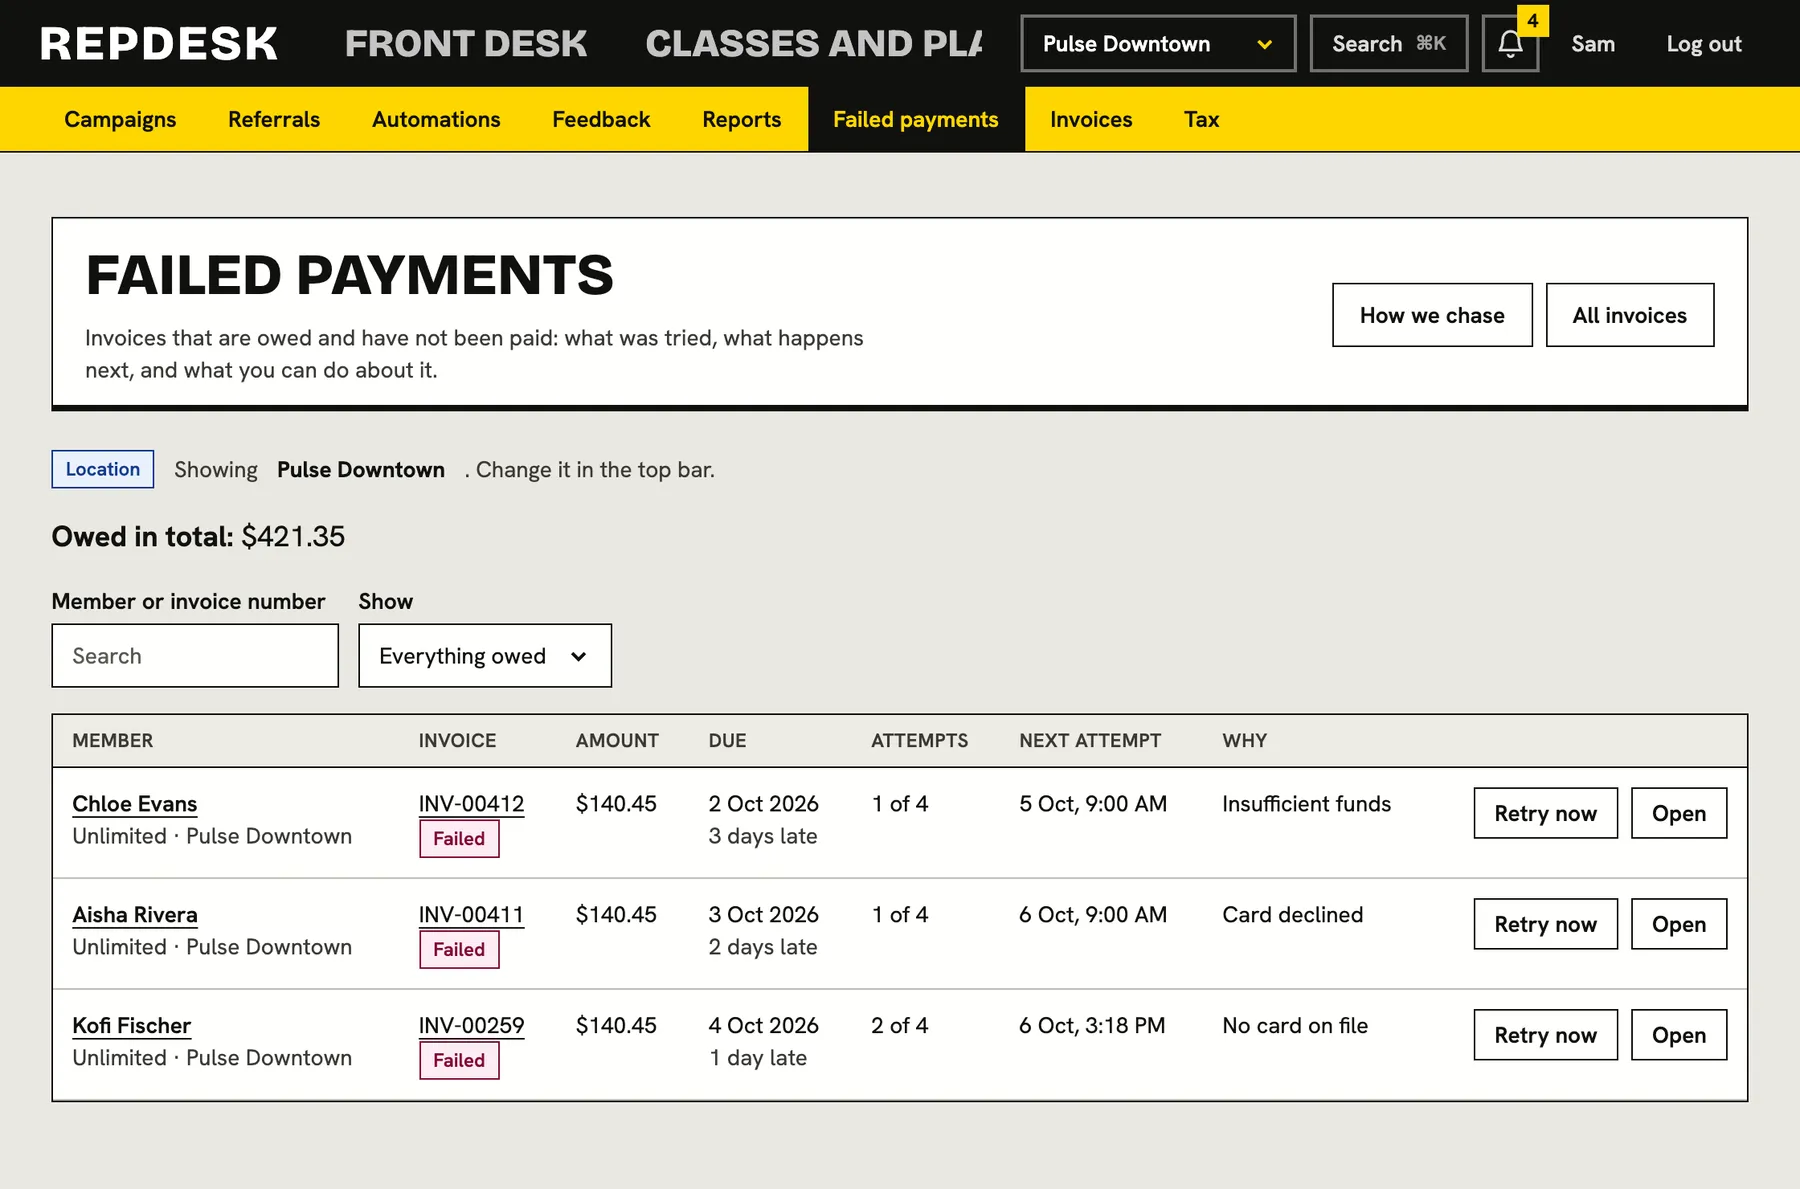This screenshot has height=1189, width=1800.
Task: Click the 2 of 4 attempts cell
Action: click(900, 1026)
